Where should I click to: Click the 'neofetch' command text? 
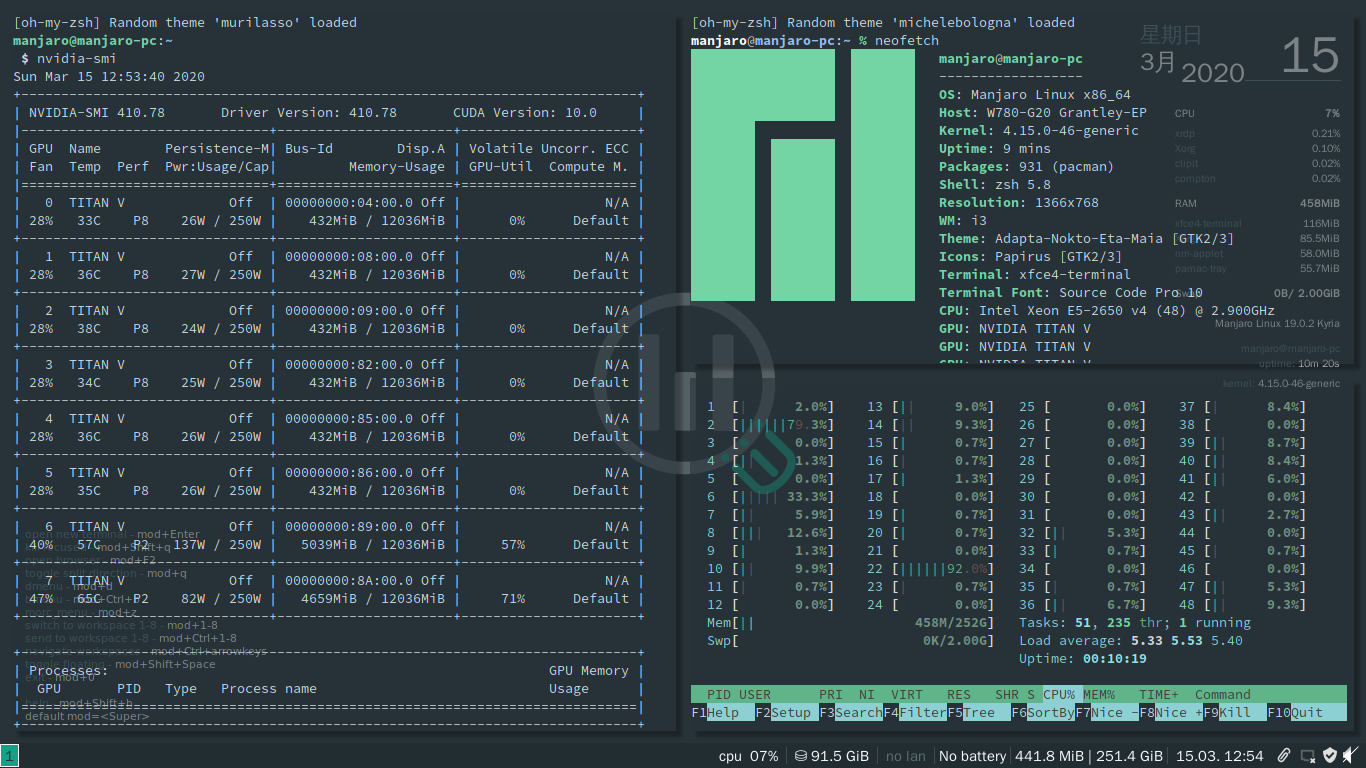coord(907,41)
